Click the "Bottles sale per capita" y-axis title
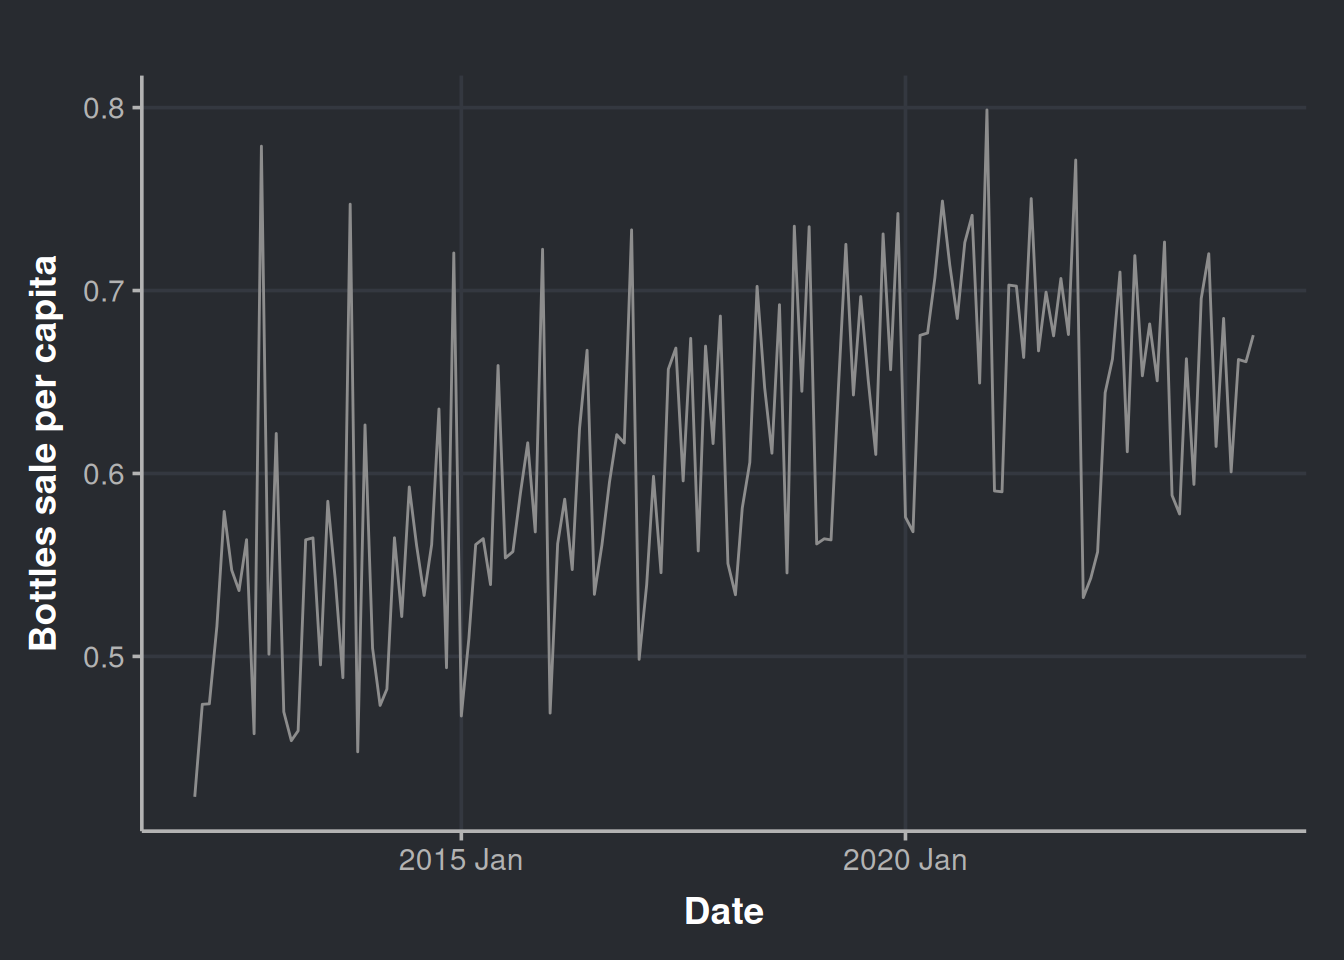This screenshot has height=960, width=1344. pyautogui.click(x=43, y=453)
